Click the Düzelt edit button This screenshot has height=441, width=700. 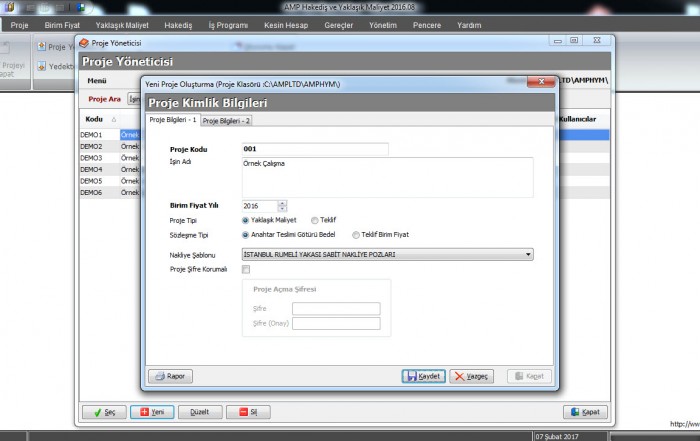tap(199, 411)
